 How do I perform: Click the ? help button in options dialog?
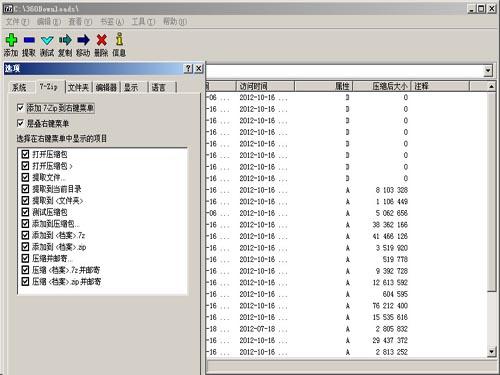[x=188, y=68]
